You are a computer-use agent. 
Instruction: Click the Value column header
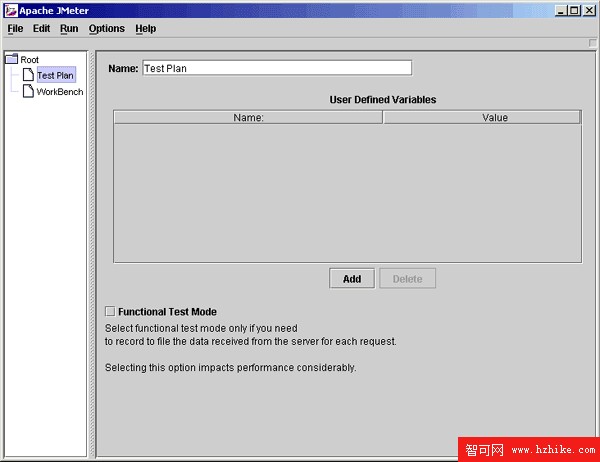click(x=482, y=118)
